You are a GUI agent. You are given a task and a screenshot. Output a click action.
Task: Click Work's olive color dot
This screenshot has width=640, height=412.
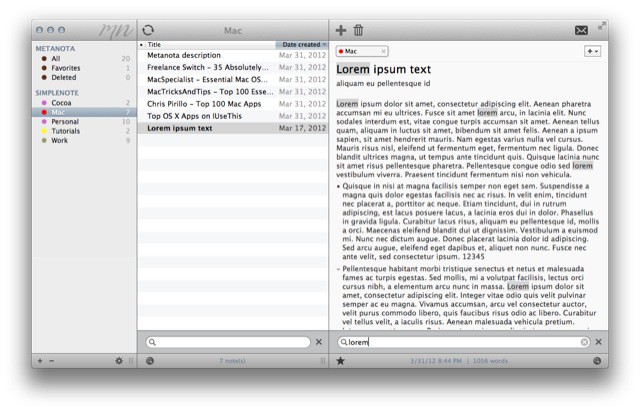44,140
